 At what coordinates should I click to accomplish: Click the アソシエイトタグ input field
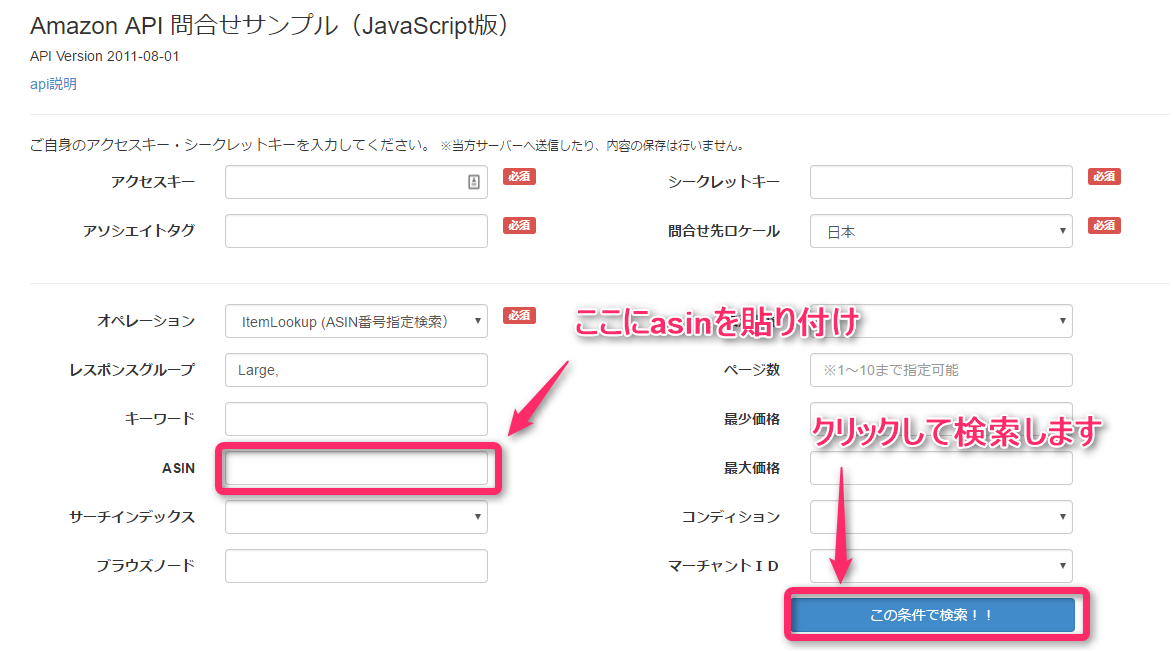tap(356, 231)
